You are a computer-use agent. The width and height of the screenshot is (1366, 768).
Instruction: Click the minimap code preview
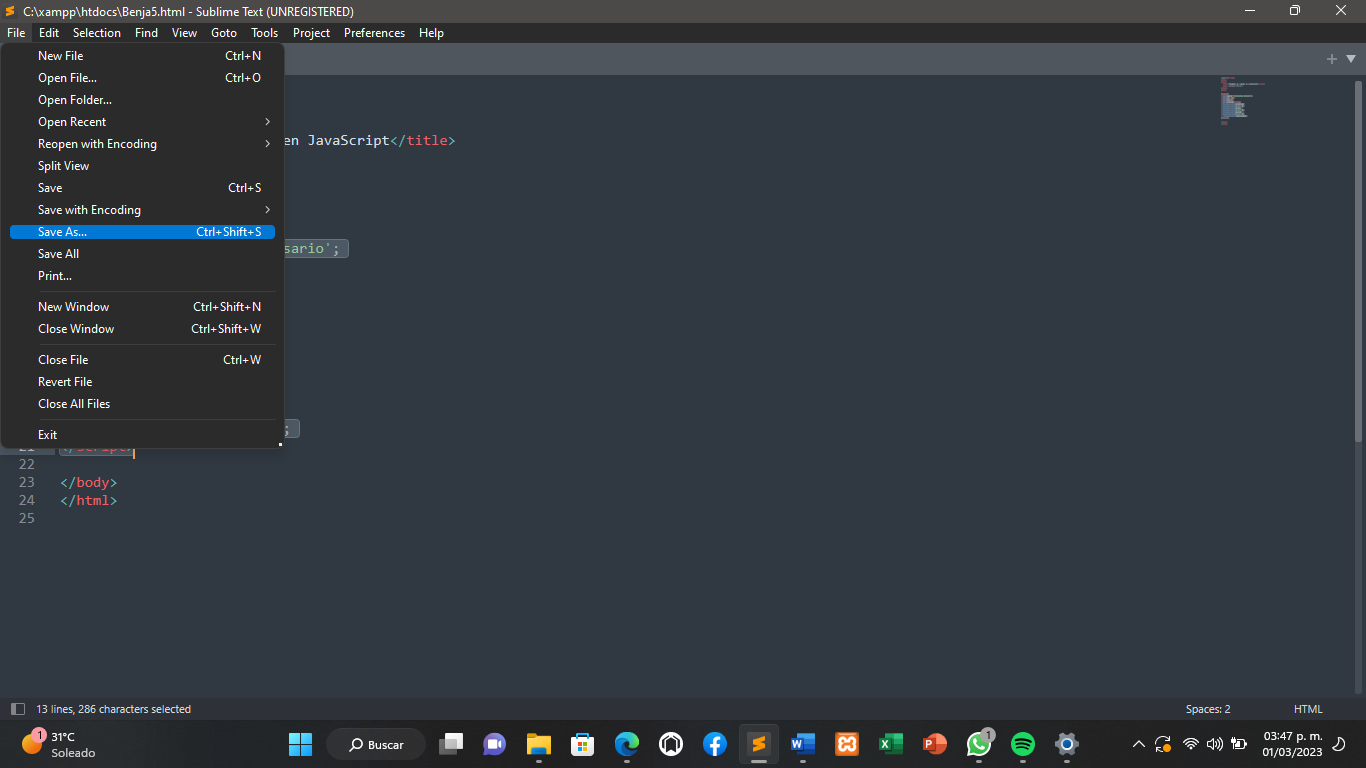pos(1243,100)
